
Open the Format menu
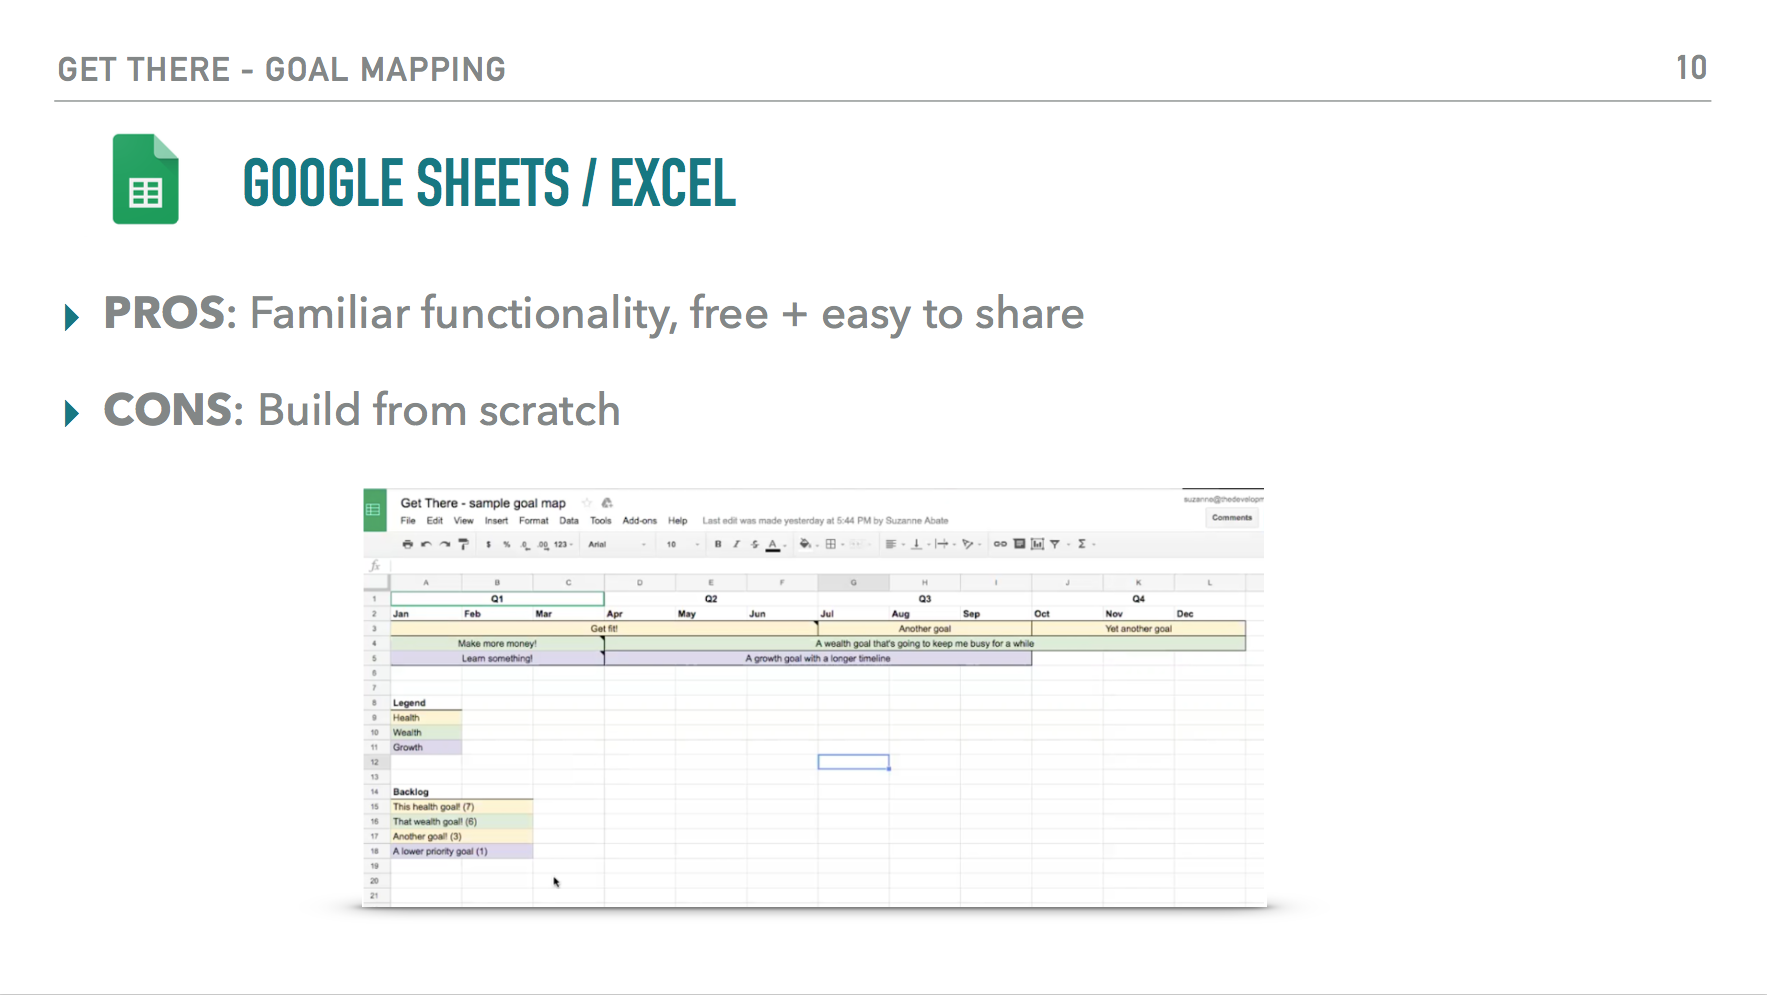point(533,521)
